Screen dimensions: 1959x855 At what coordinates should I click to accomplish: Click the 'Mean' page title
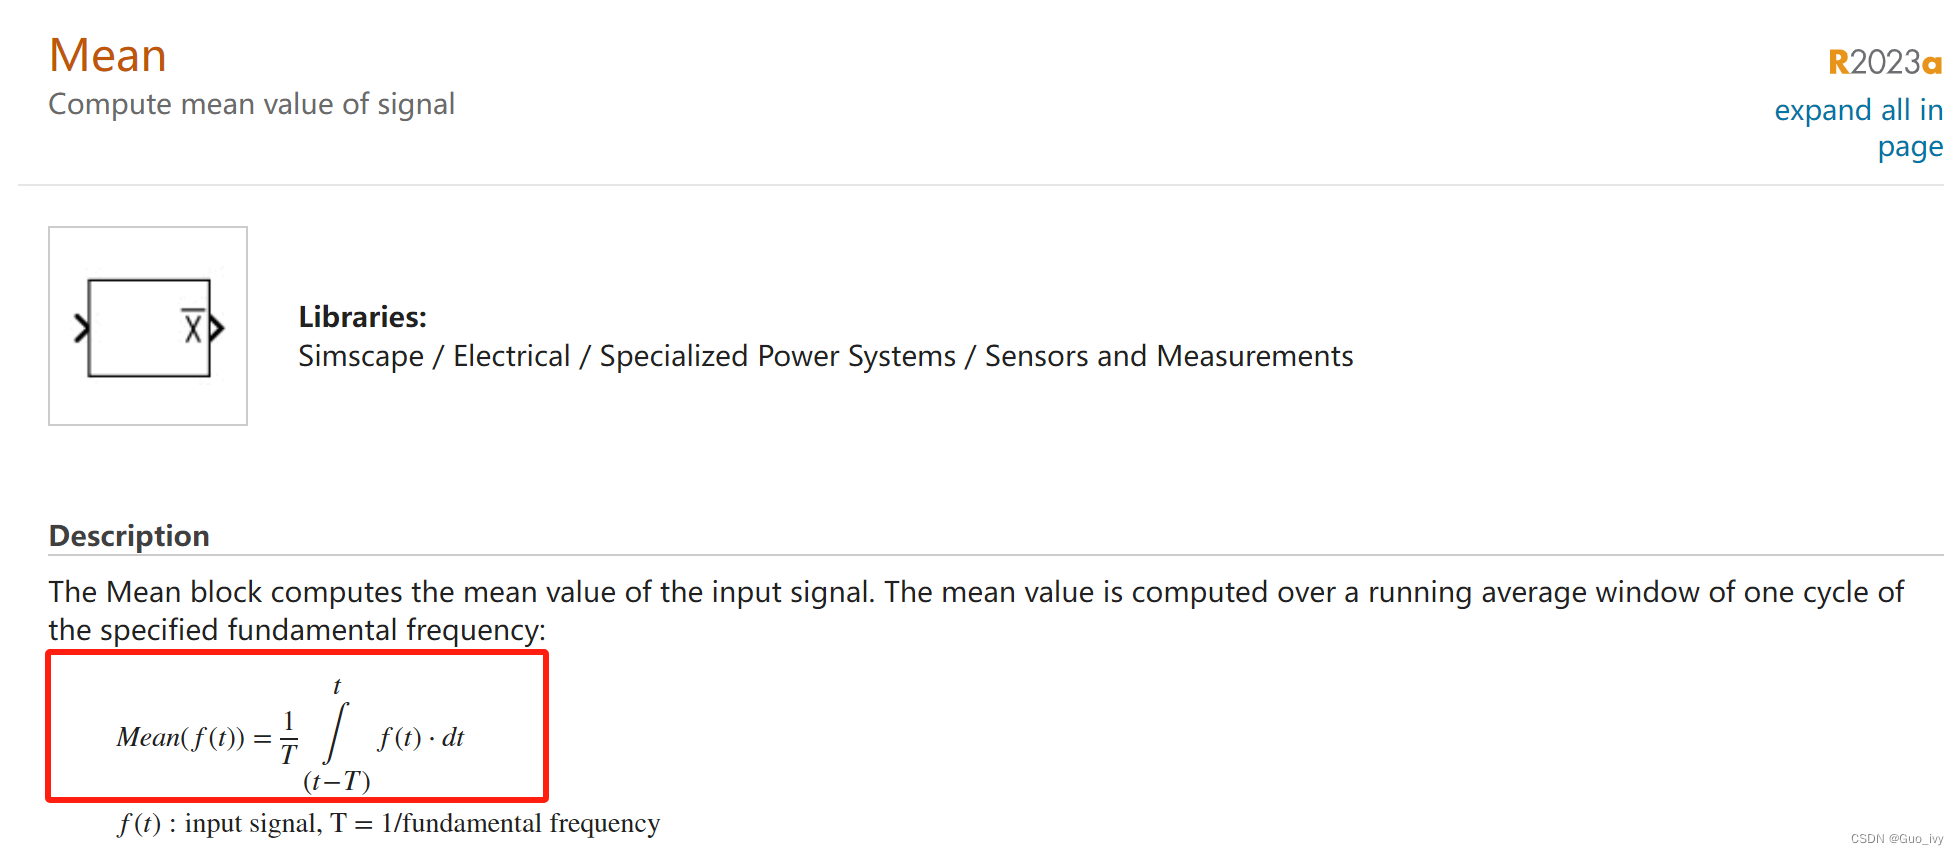coord(108,55)
